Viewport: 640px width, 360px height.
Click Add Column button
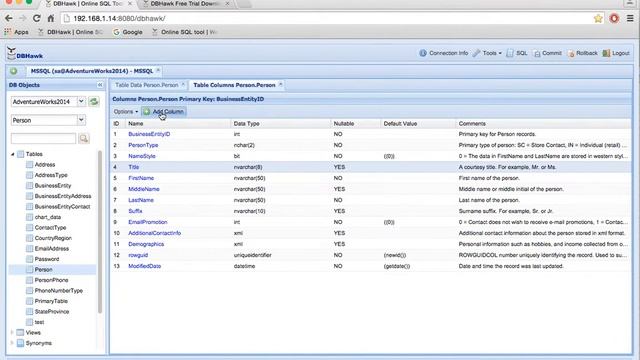coord(164,111)
